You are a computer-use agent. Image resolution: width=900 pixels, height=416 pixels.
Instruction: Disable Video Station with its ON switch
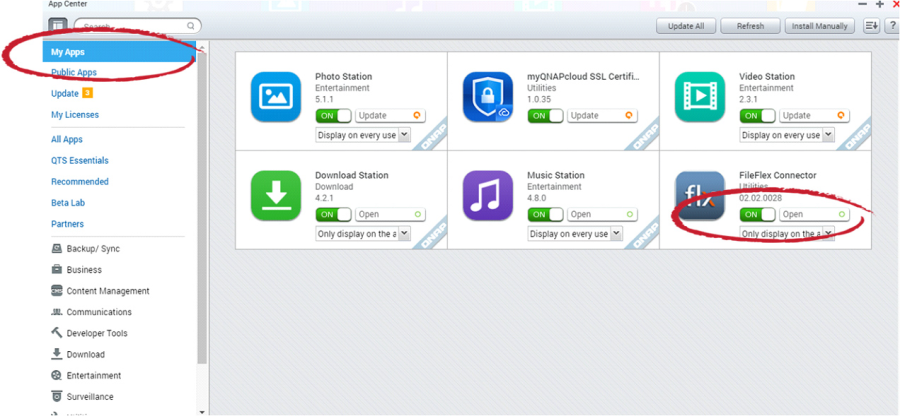click(x=757, y=115)
